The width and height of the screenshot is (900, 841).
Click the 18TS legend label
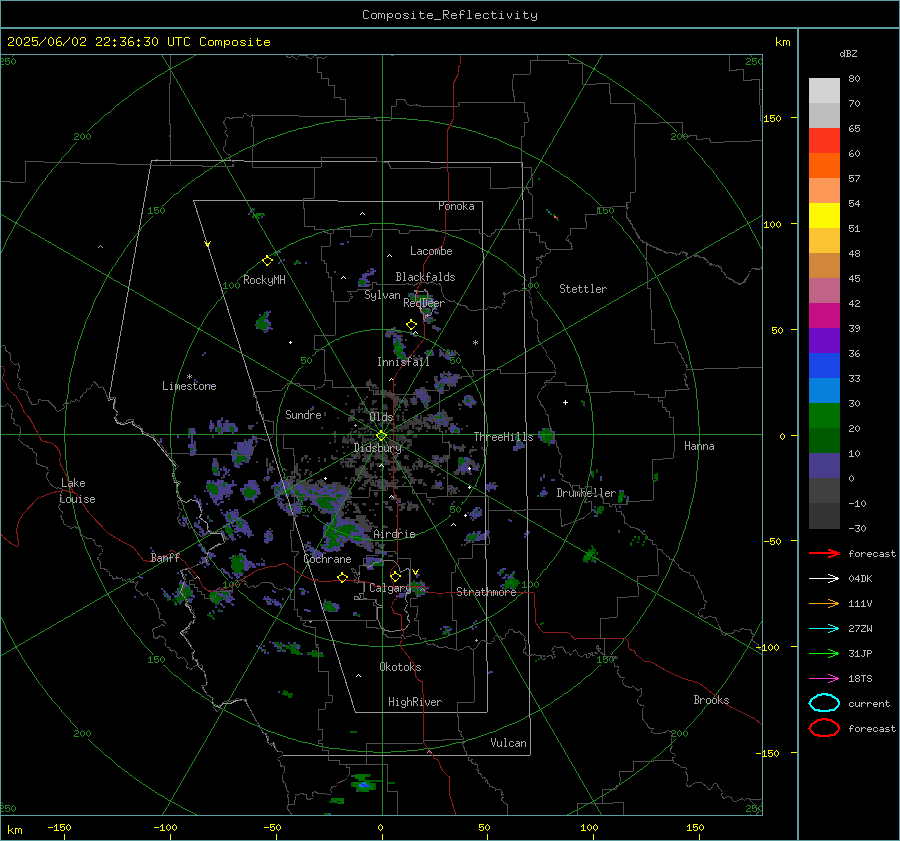[860, 679]
